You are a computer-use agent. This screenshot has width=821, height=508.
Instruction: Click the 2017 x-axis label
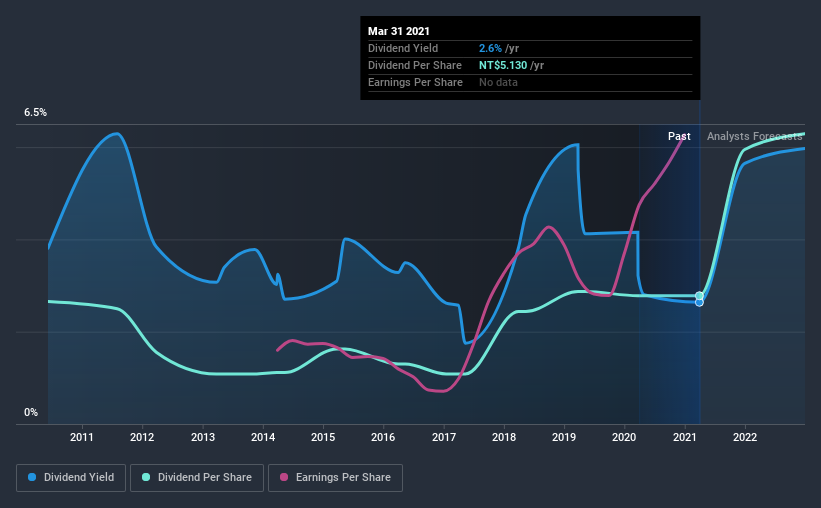pyautogui.click(x=444, y=437)
